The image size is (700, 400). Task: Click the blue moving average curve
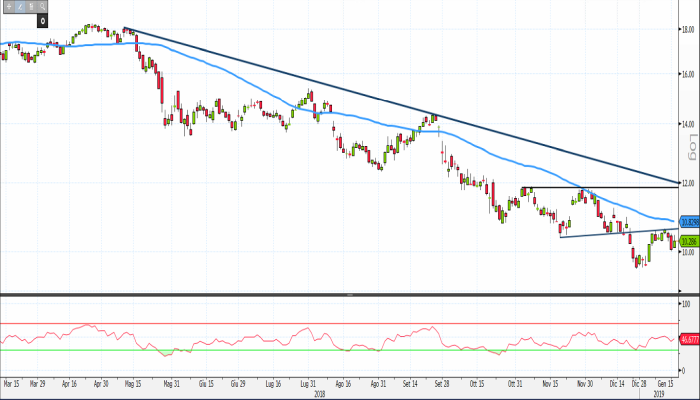click(x=250, y=83)
